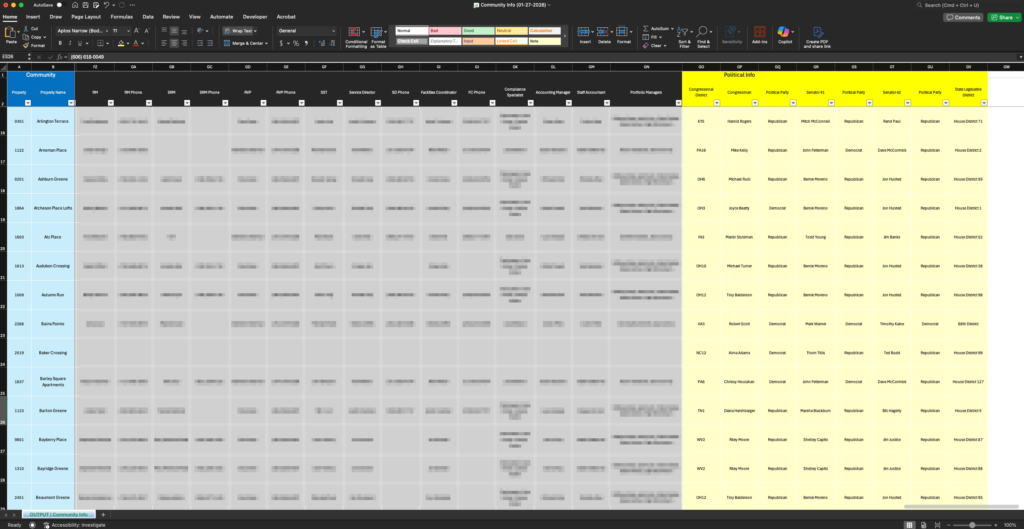Open the Page Layout tab

pos(85,17)
